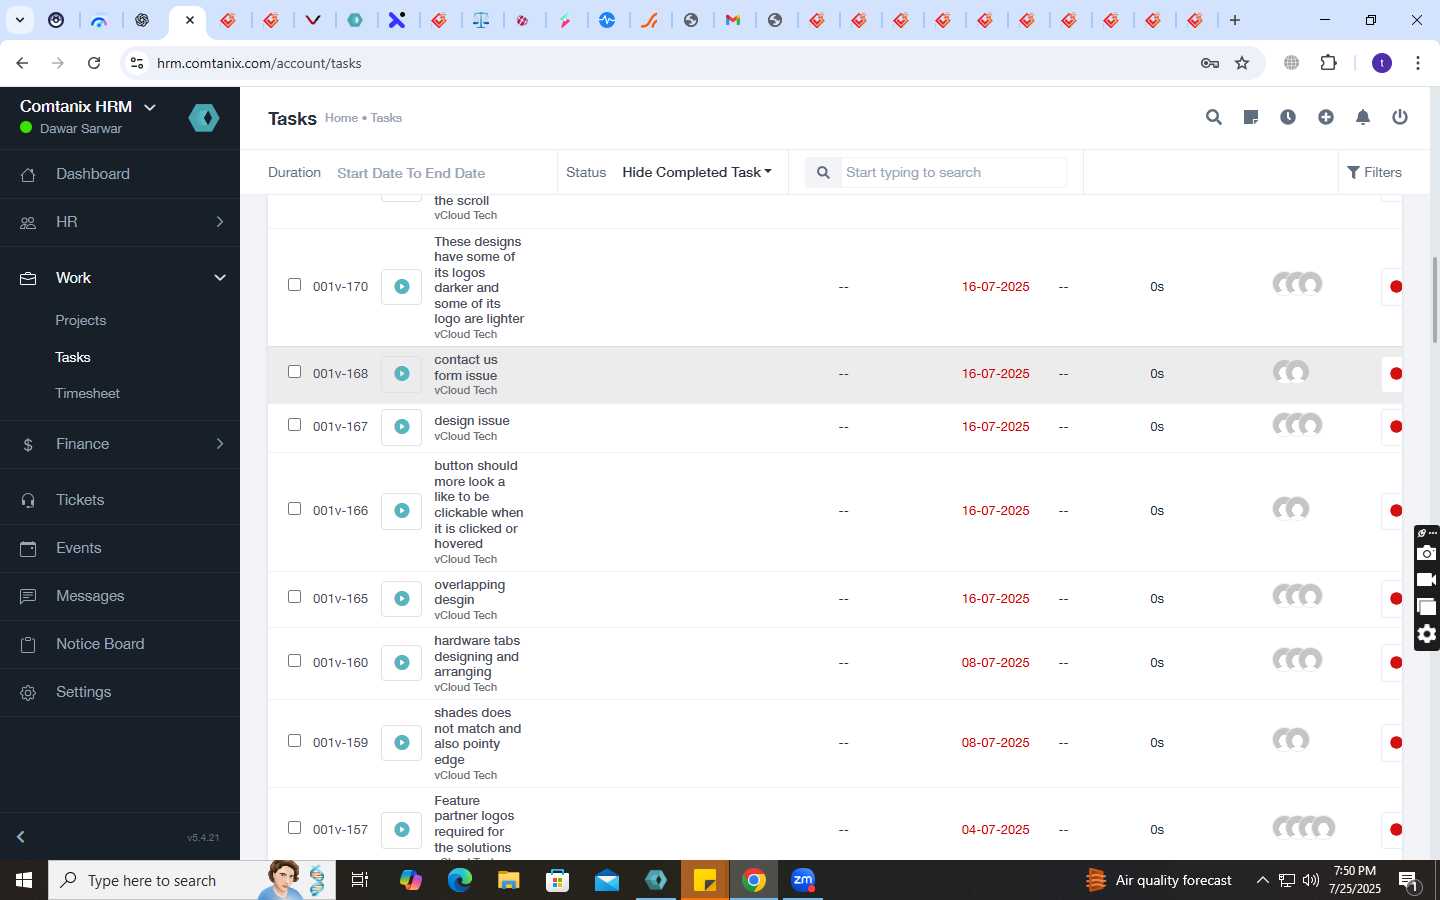The height and width of the screenshot is (900, 1440).
Task: Open status dropdown for task 001v-167
Action: pyautogui.click(x=1392, y=427)
